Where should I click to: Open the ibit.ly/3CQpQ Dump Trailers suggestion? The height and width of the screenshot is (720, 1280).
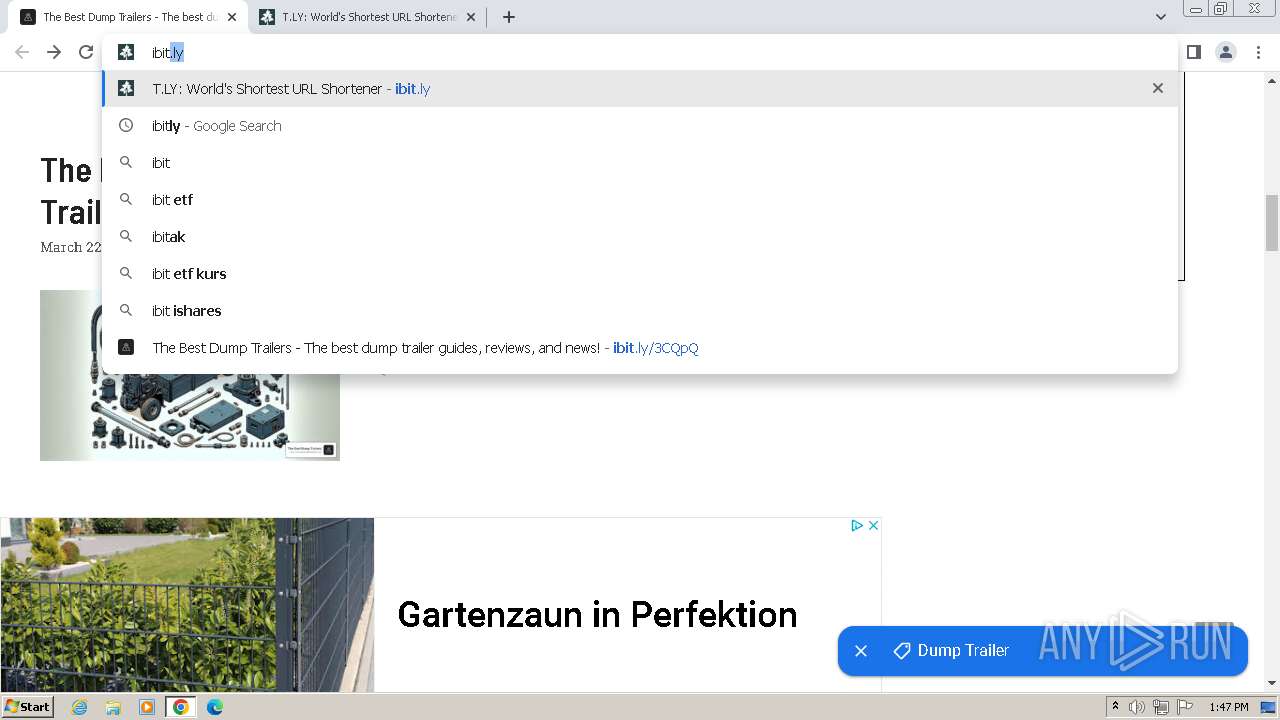(640, 348)
